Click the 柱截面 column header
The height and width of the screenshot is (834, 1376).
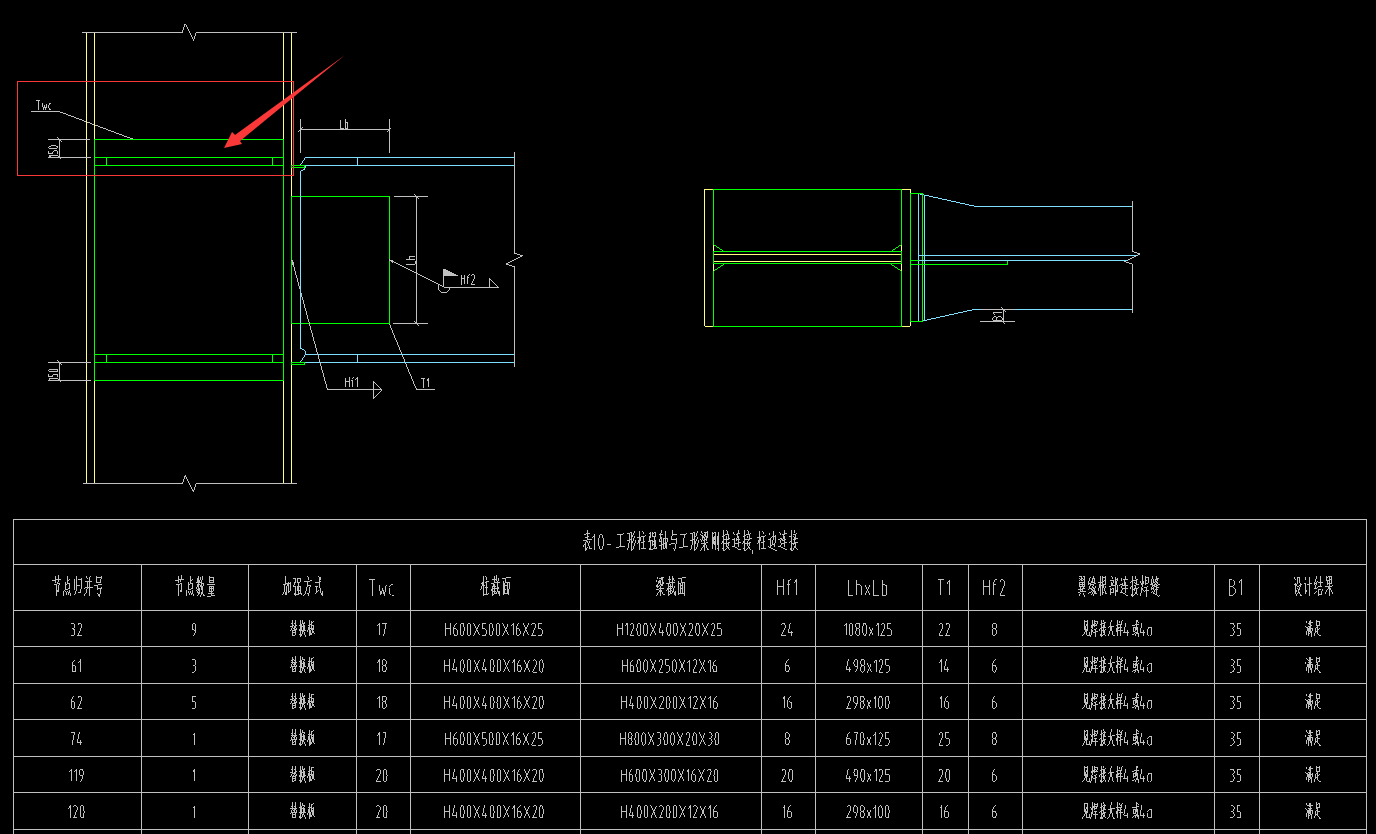[495, 587]
